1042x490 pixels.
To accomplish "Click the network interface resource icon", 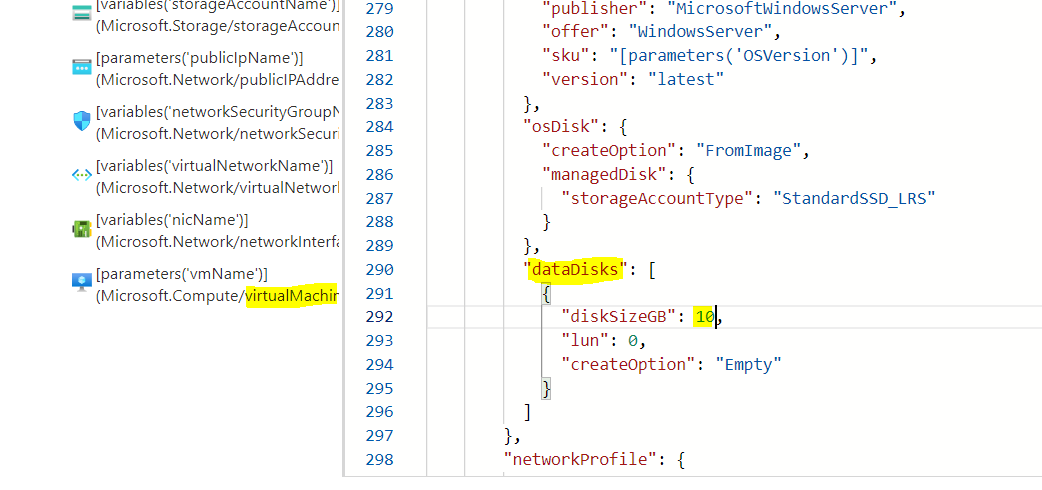I will tap(82, 229).
